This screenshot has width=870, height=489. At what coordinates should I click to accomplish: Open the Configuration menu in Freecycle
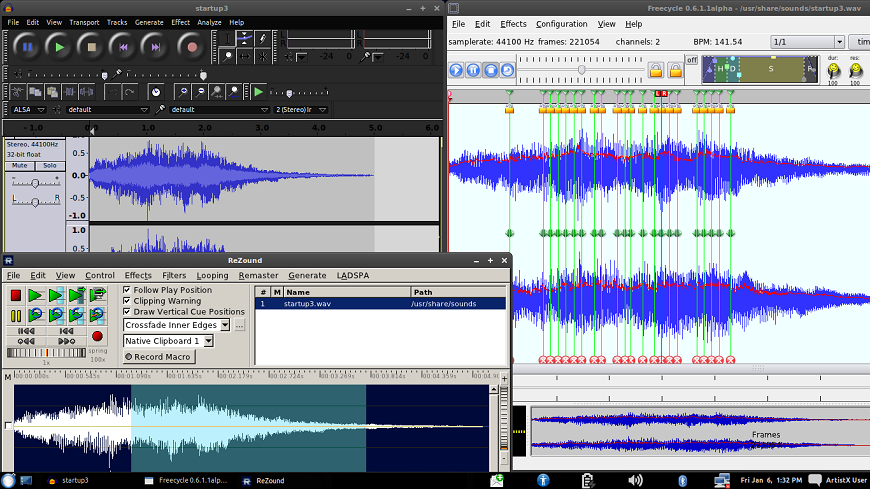[x=561, y=24]
